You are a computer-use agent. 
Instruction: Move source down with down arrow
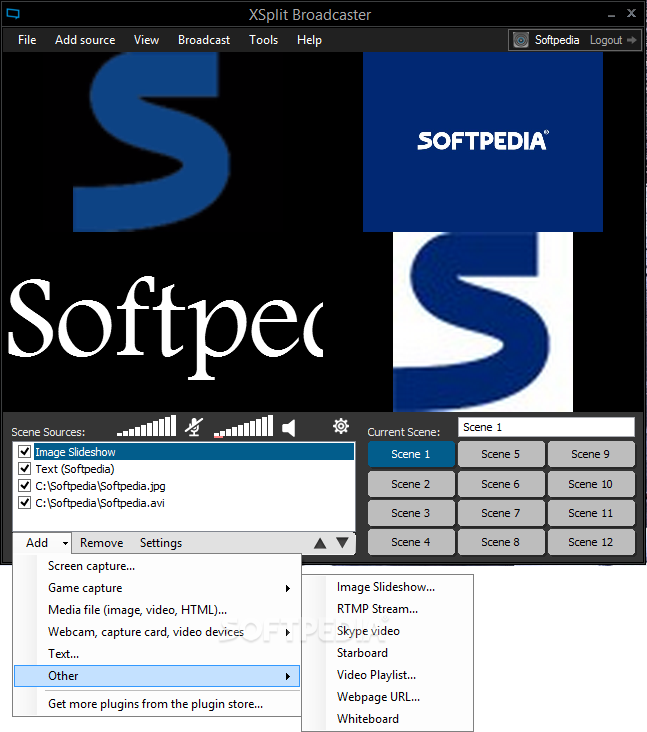coord(343,543)
